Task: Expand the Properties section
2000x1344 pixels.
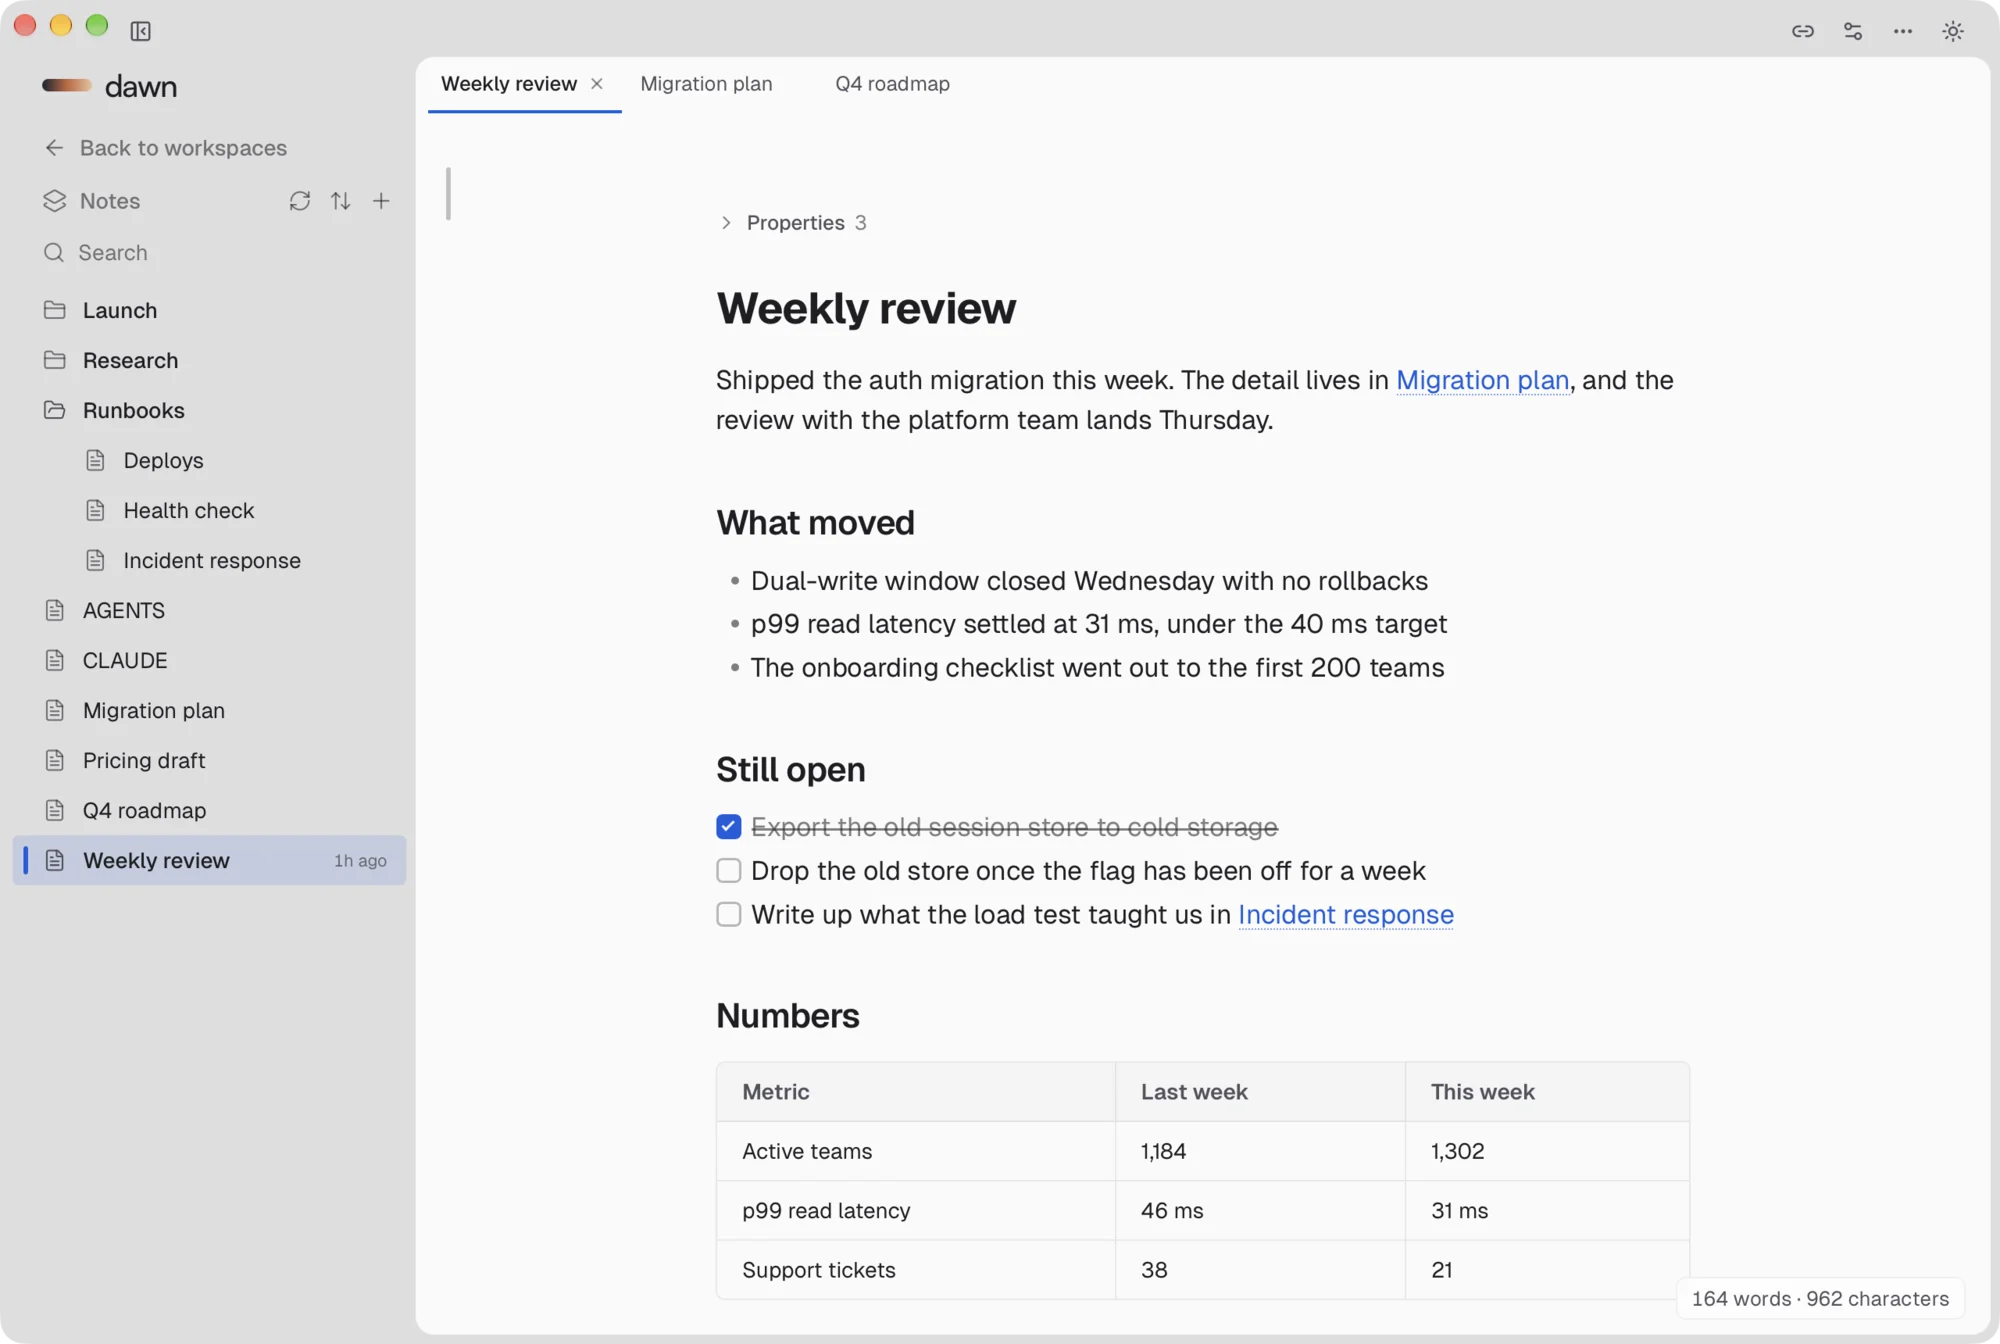Action: (x=792, y=223)
